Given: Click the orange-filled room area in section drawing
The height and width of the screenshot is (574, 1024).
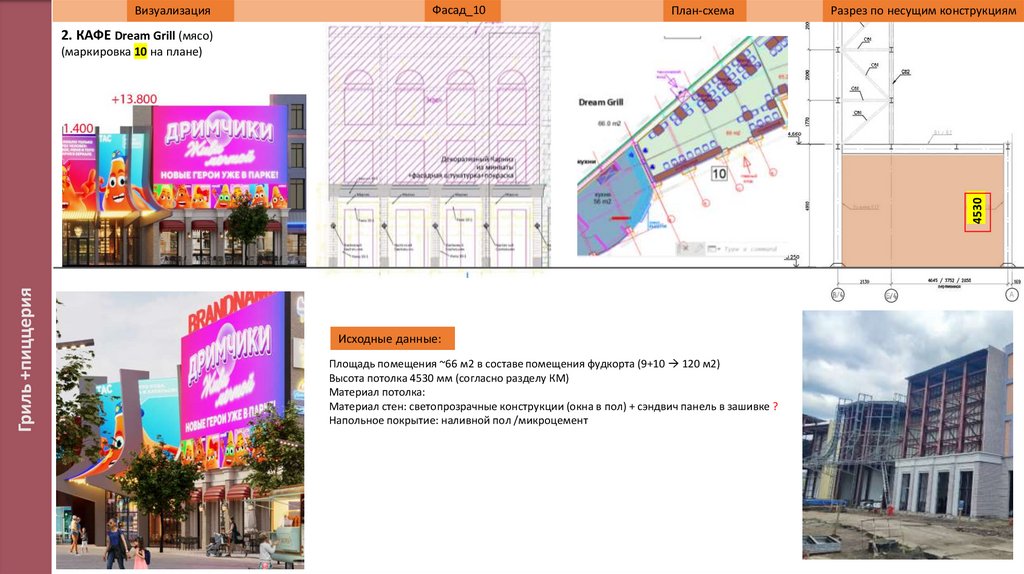Looking at the screenshot, I should (921, 209).
